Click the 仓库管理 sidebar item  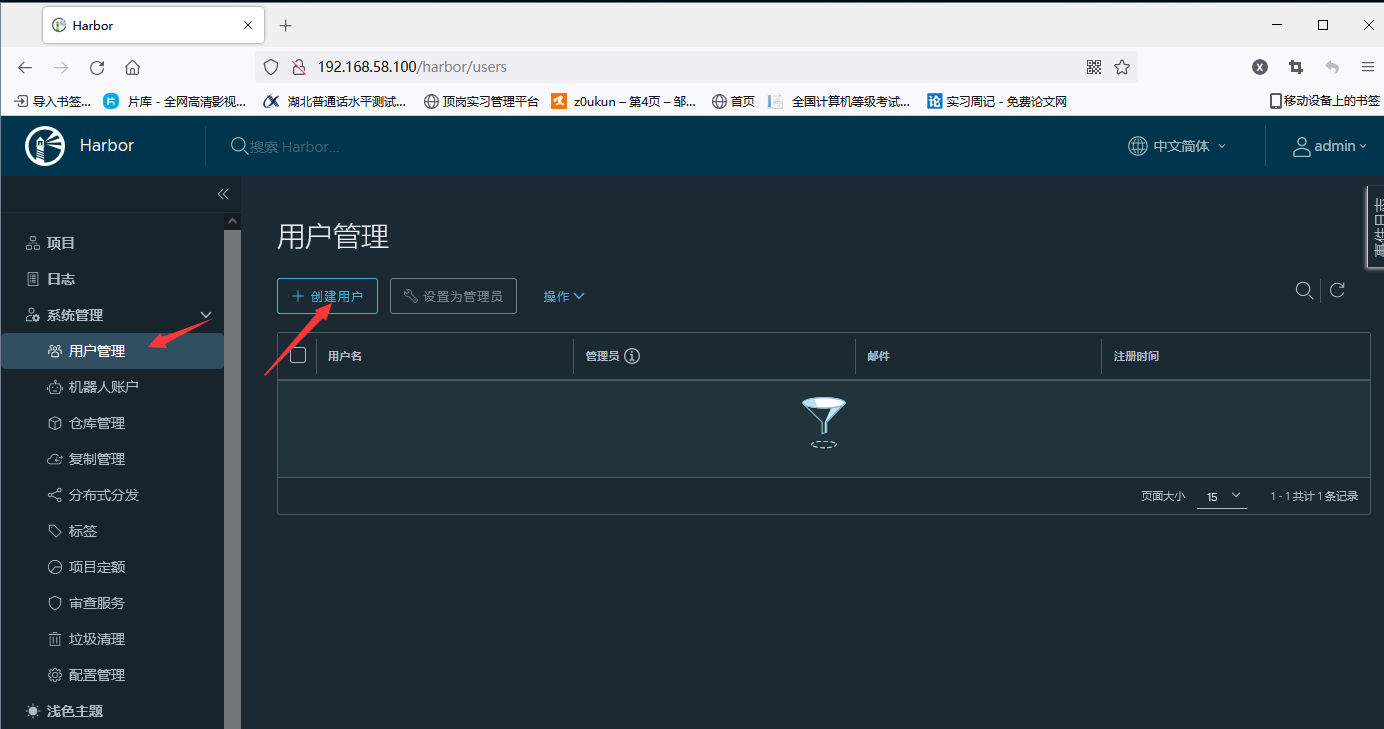[93, 422]
